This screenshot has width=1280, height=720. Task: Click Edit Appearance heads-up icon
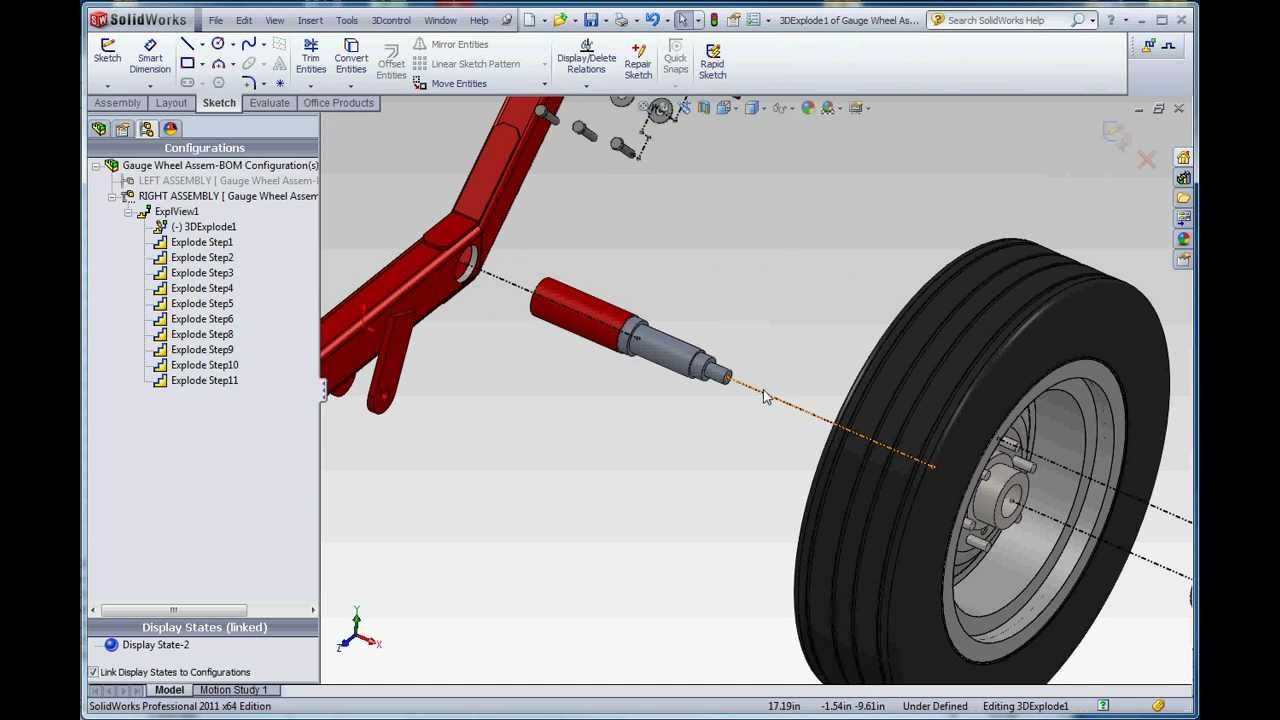[808, 108]
